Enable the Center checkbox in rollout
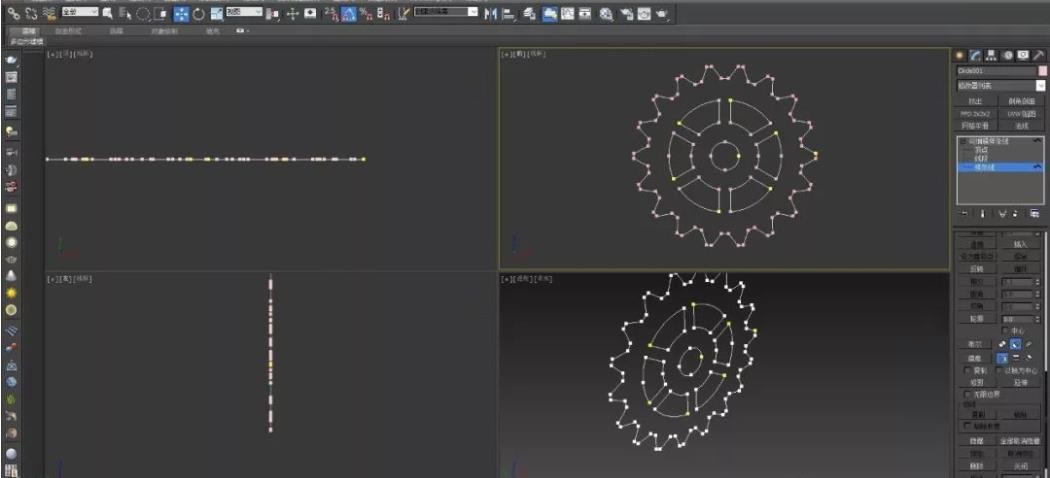The height and width of the screenshot is (478, 1050). click(x=1004, y=330)
